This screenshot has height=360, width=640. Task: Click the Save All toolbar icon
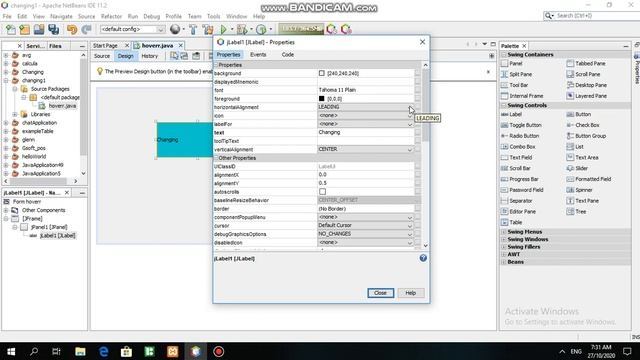pos(53,29)
